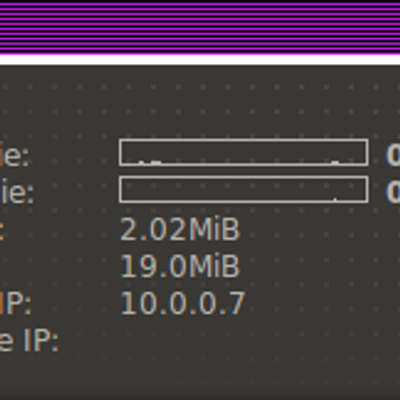The image size is (400, 400).
Task: Click the 19.0MiB value
Action: pos(180,266)
